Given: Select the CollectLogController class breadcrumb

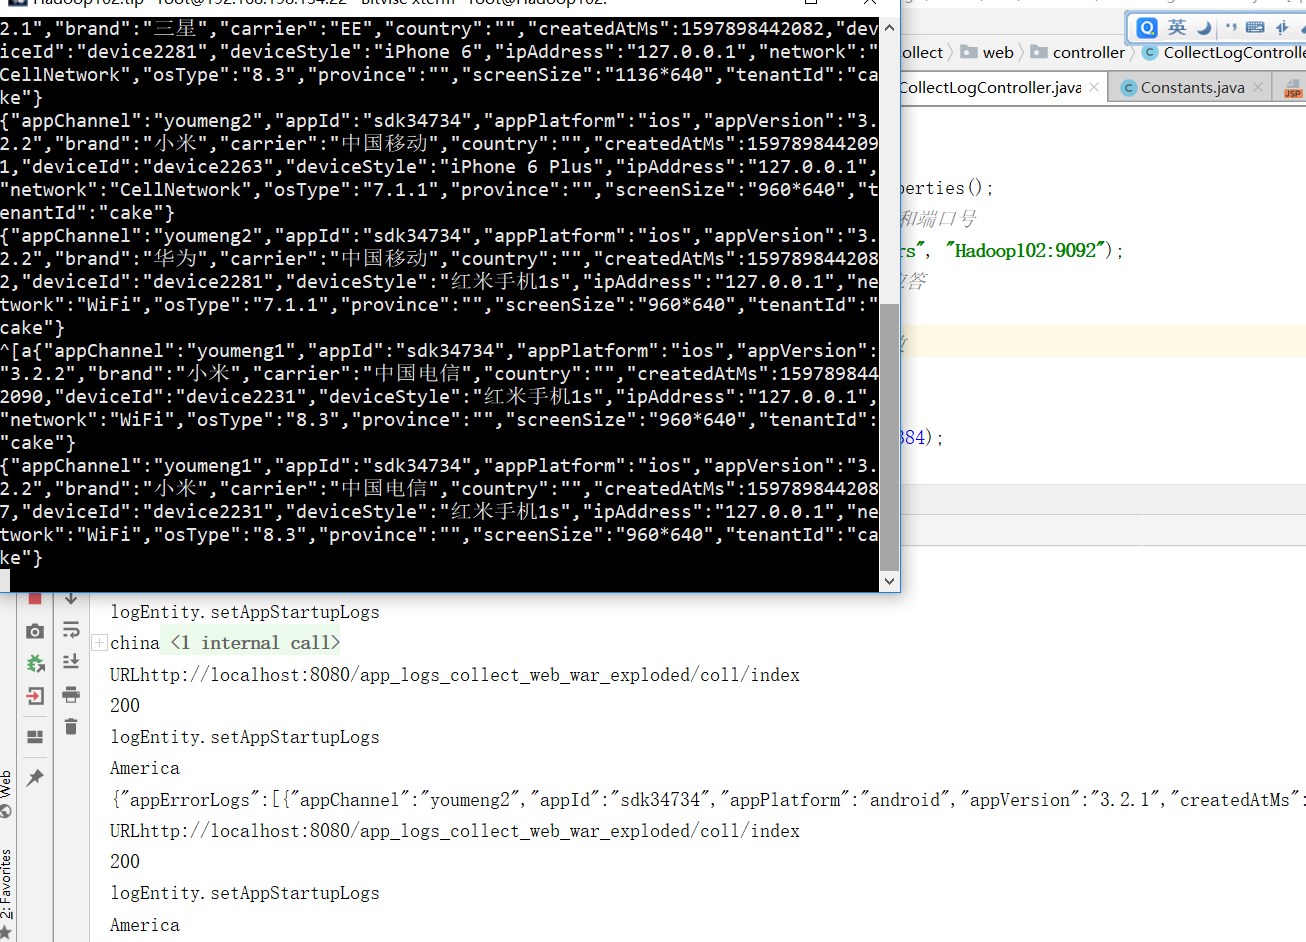Looking at the screenshot, I should [x=1224, y=52].
